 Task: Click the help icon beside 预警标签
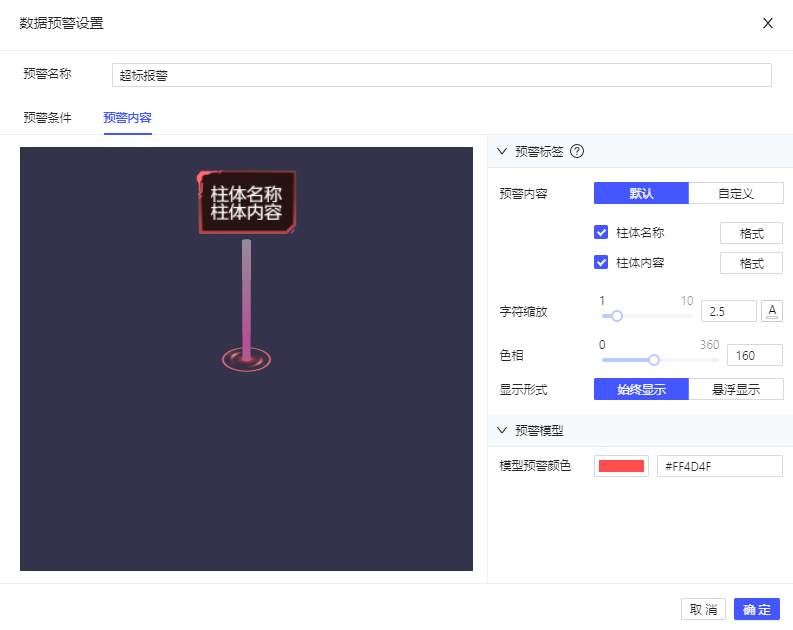click(x=577, y=151)
